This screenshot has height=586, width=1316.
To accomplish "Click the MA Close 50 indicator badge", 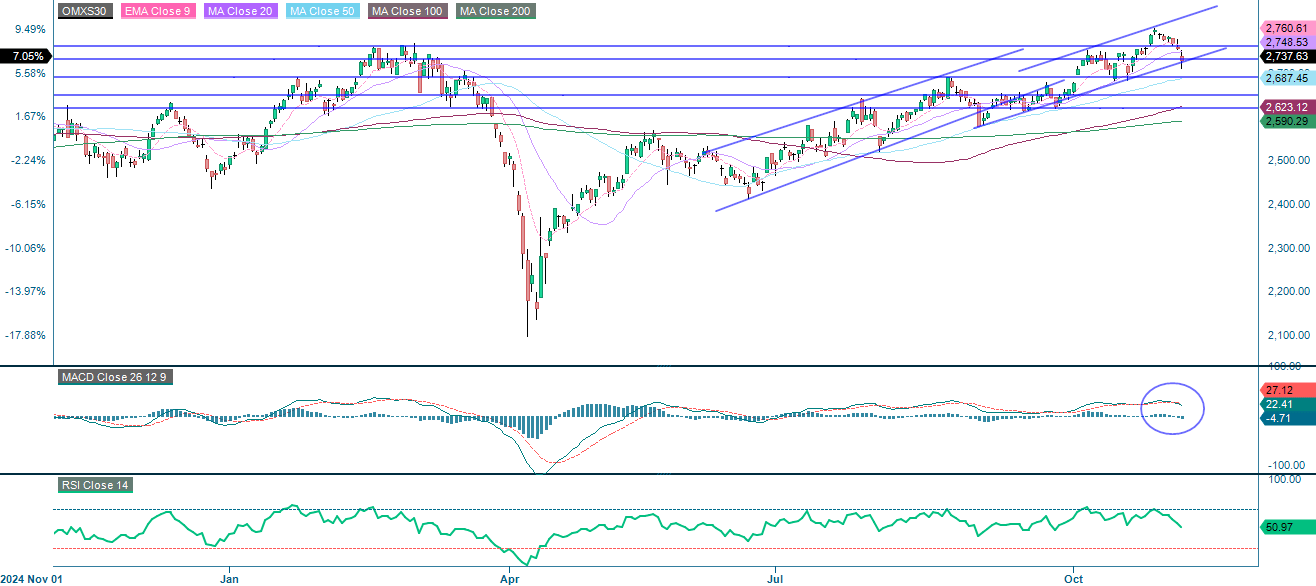I will pos(325,11).
